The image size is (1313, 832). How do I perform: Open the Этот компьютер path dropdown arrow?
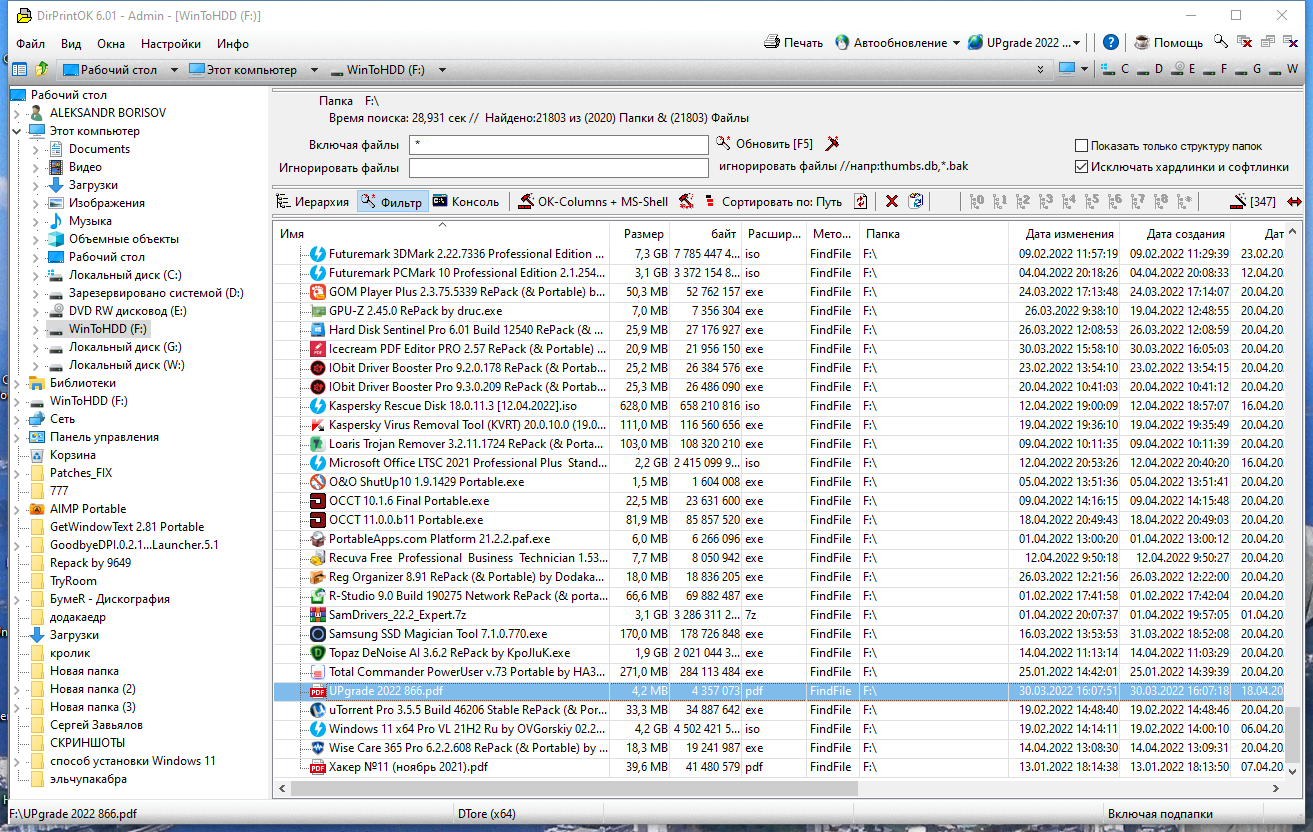pos(313,70)
